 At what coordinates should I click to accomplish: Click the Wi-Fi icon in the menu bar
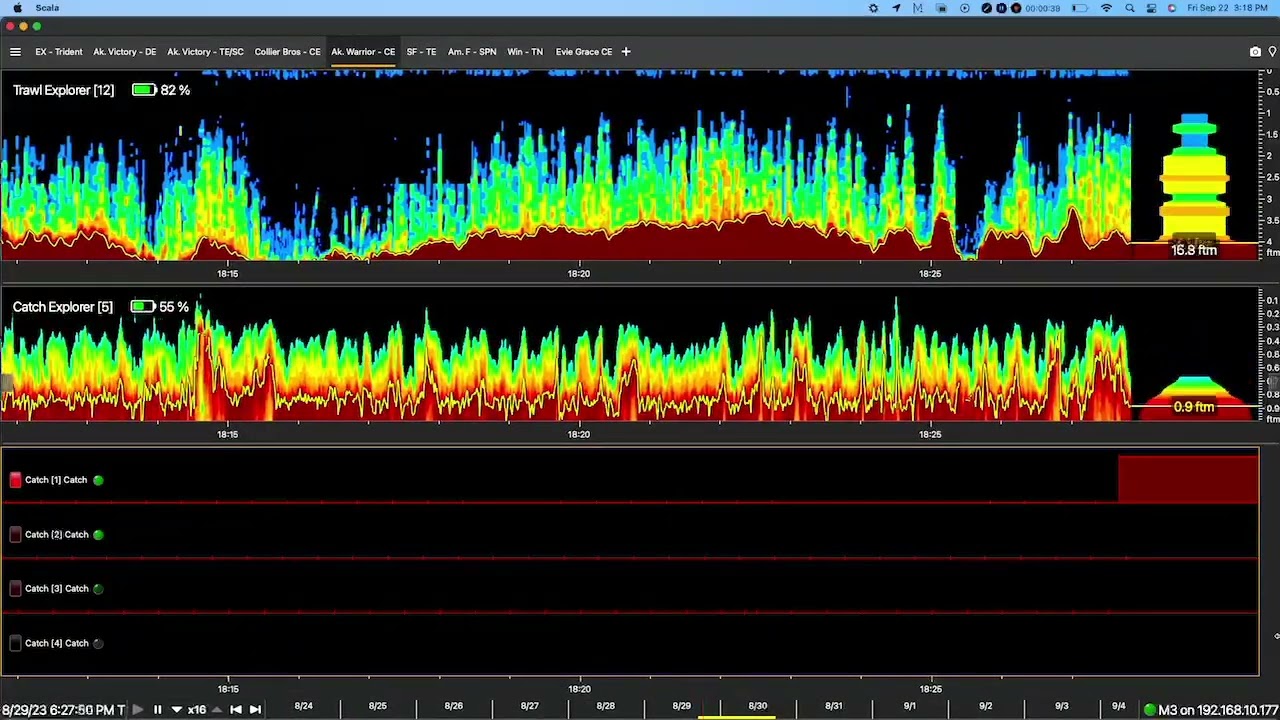[1106, 8]
